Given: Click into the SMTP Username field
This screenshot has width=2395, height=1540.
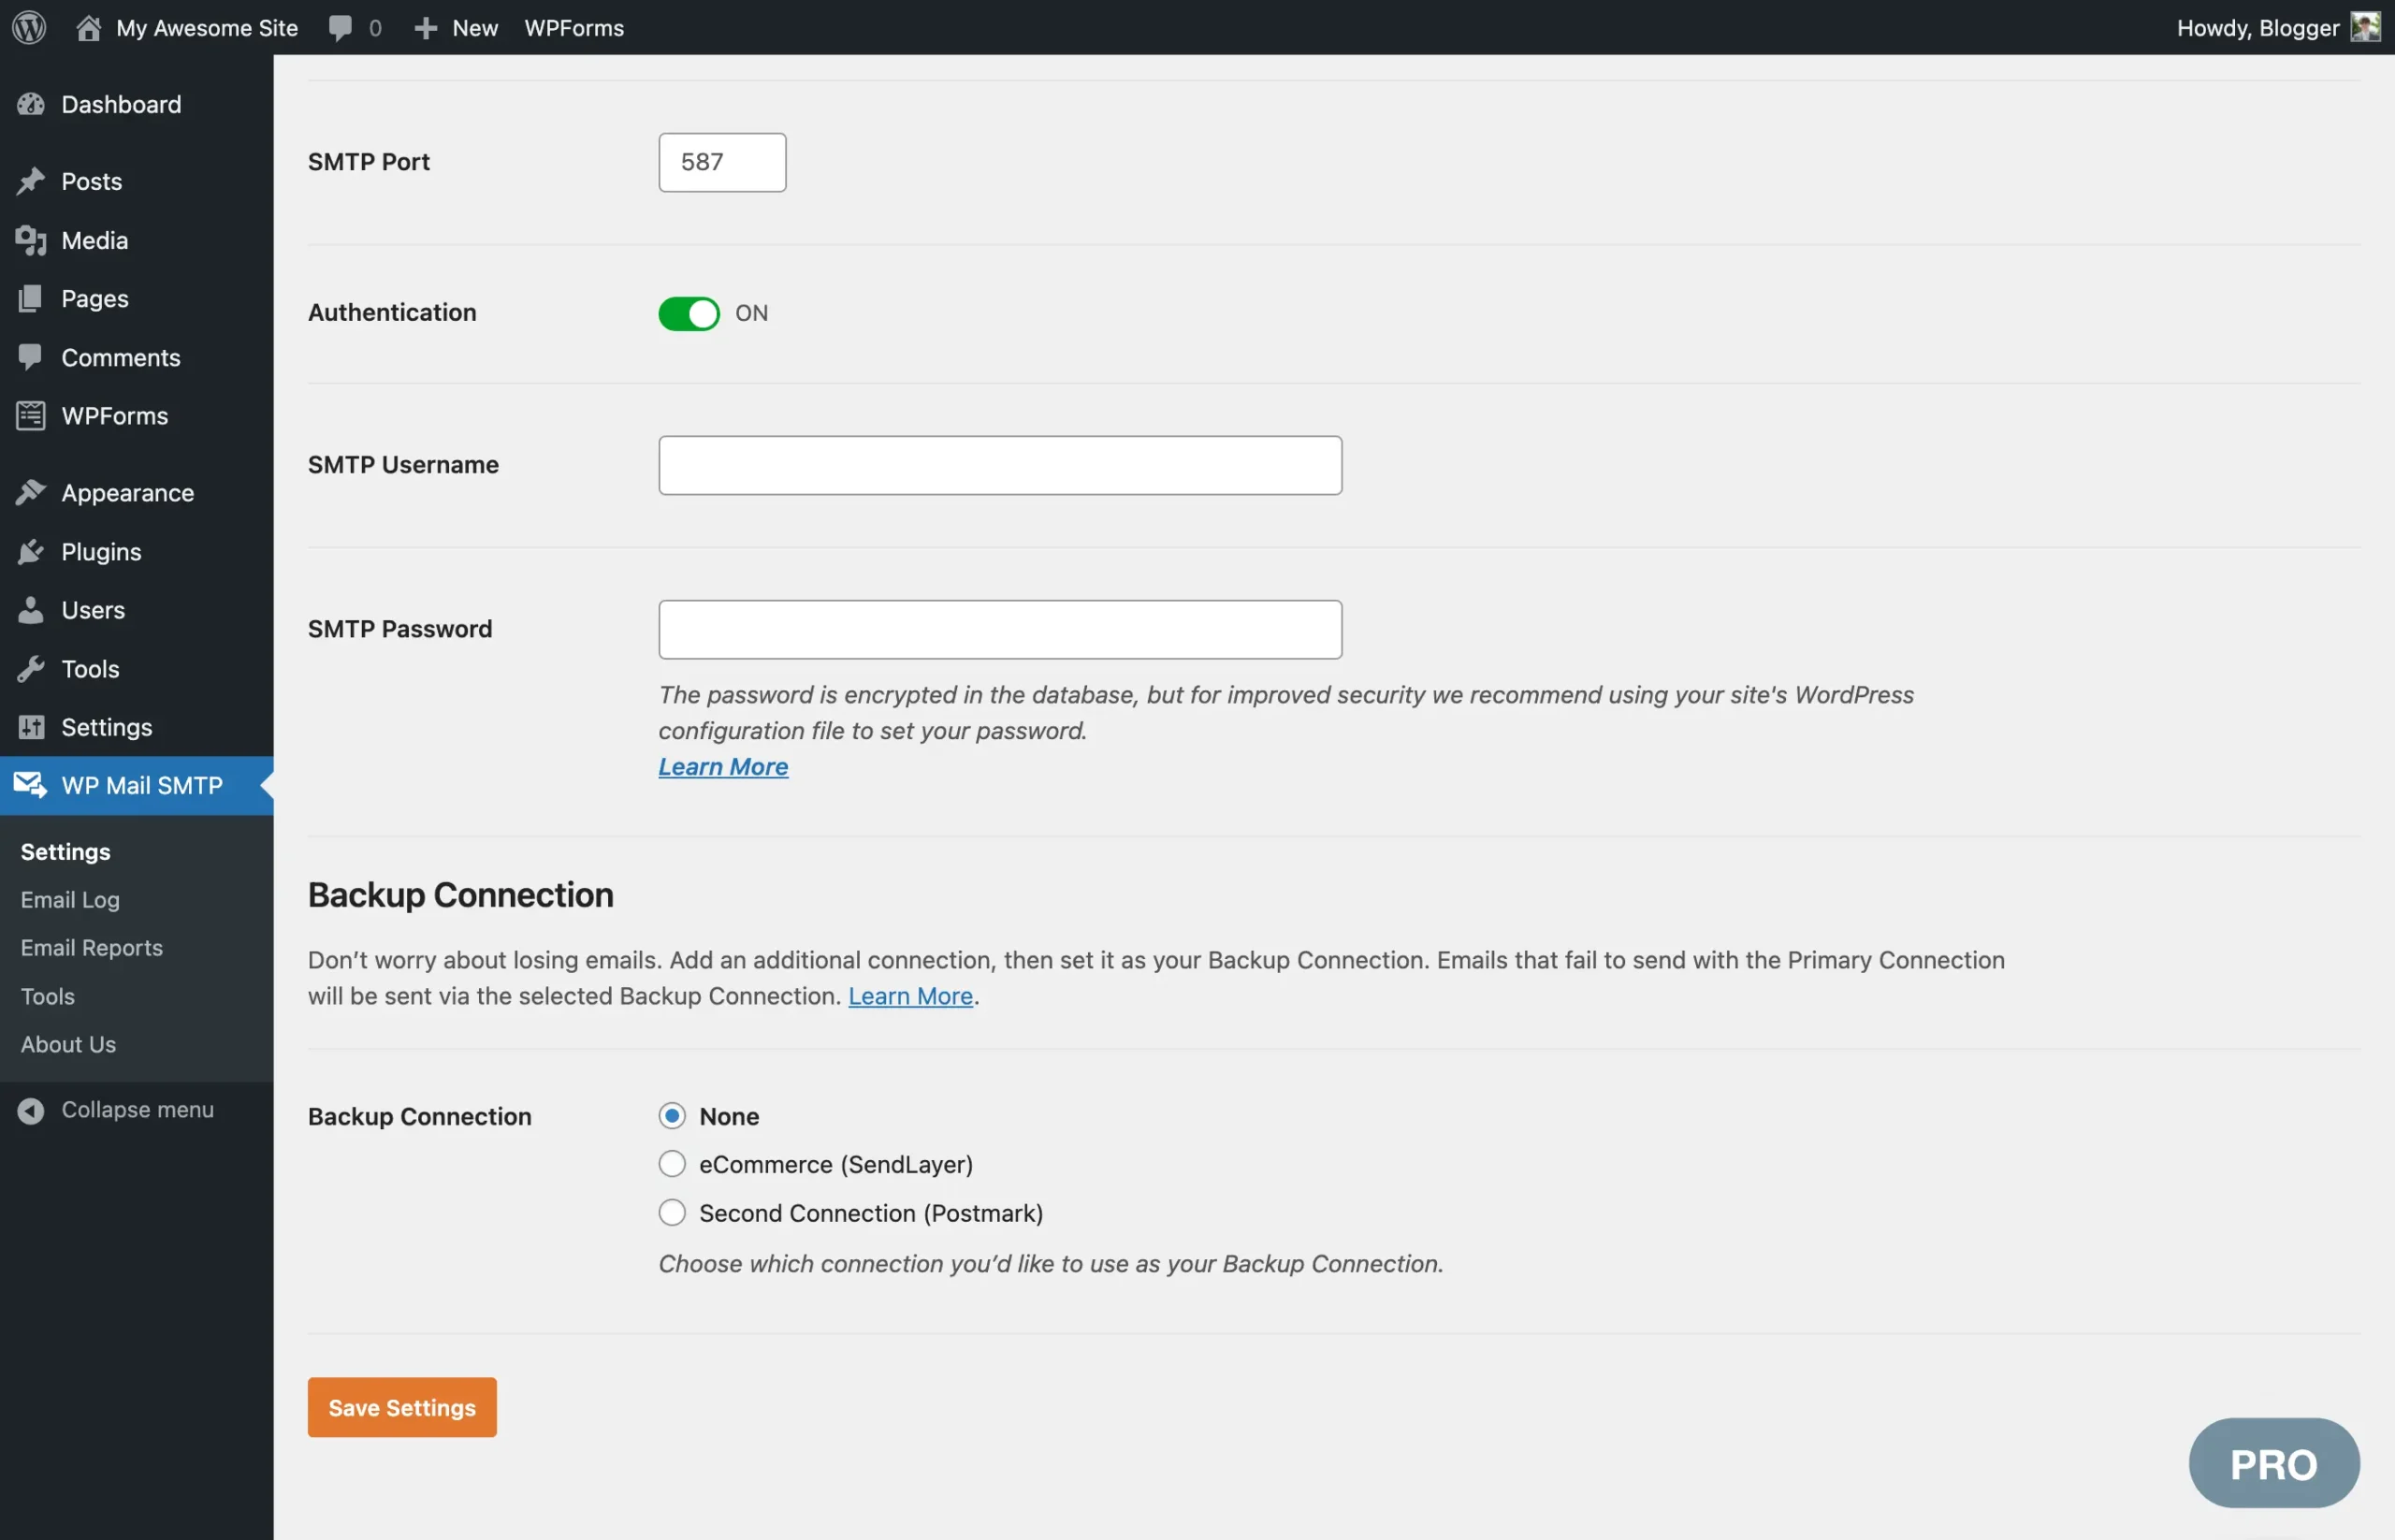Looking at the screenshot, I should point(1000,465).
